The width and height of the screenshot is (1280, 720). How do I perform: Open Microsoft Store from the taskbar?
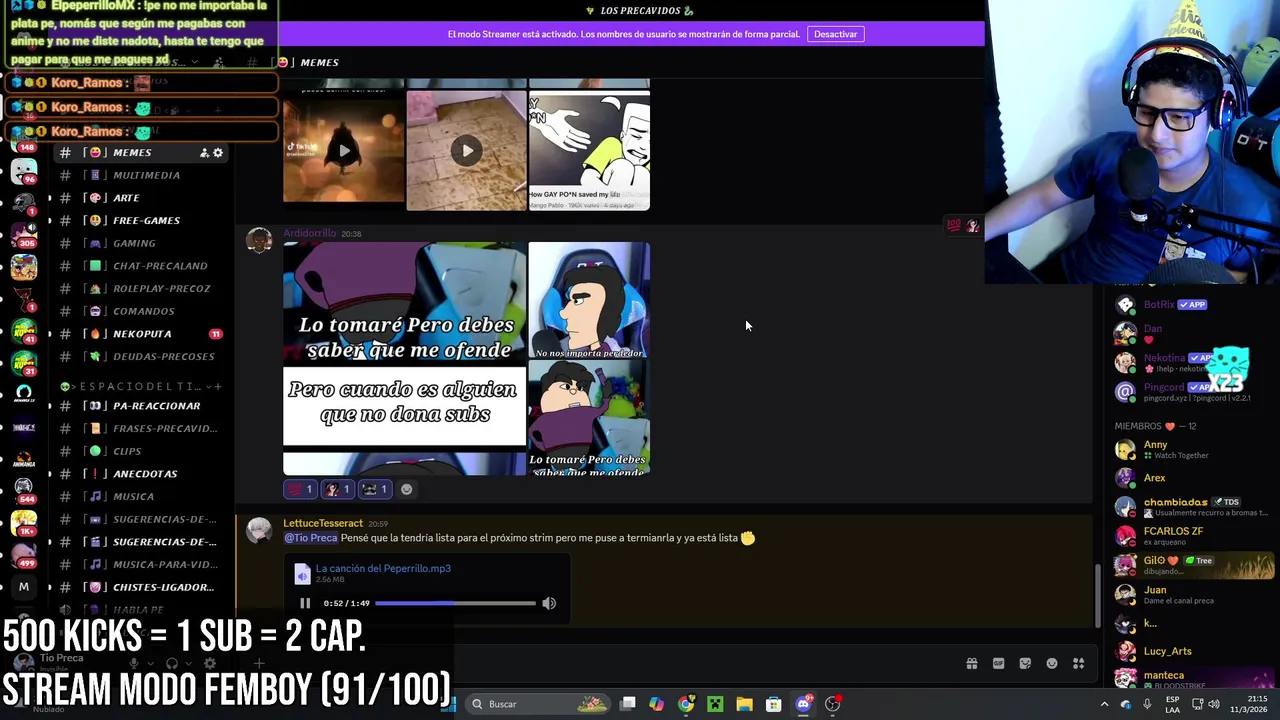coord(773,704)
